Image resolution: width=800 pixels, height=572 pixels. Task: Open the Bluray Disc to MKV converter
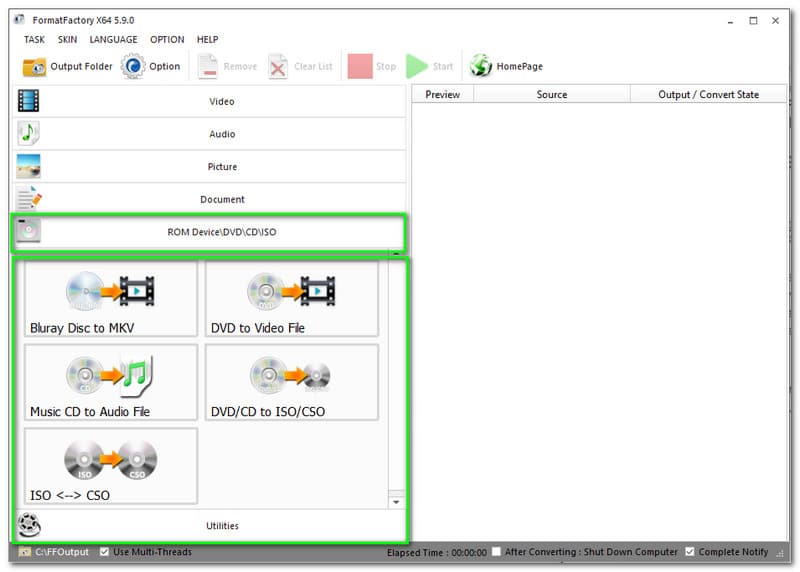pos(110,298)
